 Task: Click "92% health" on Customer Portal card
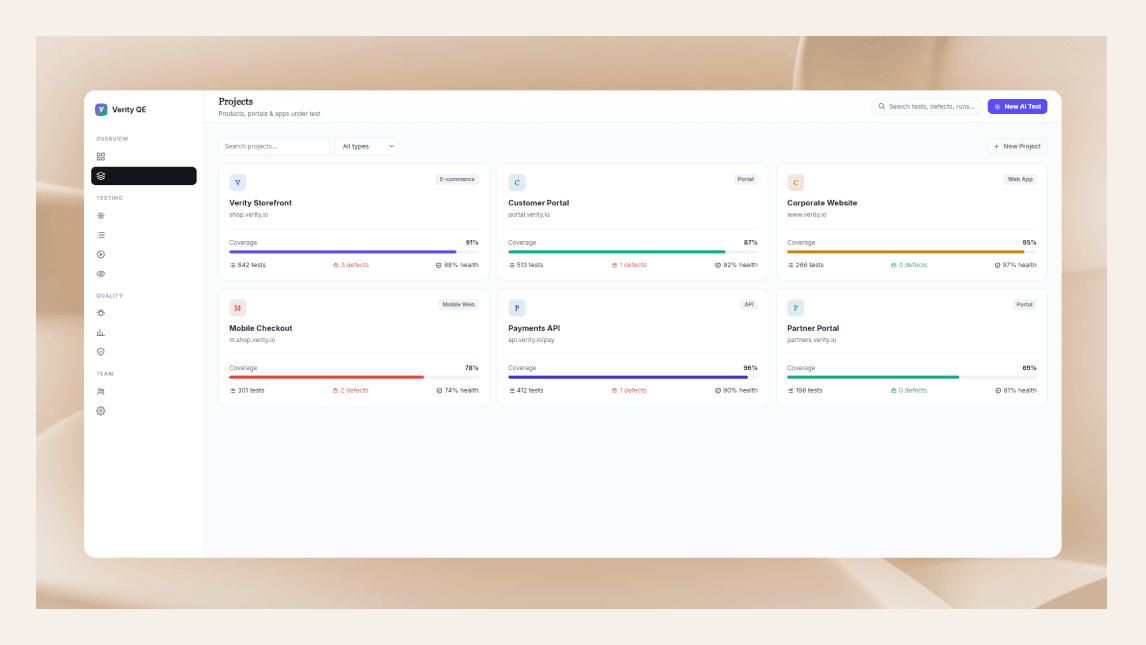click(736, 265)
